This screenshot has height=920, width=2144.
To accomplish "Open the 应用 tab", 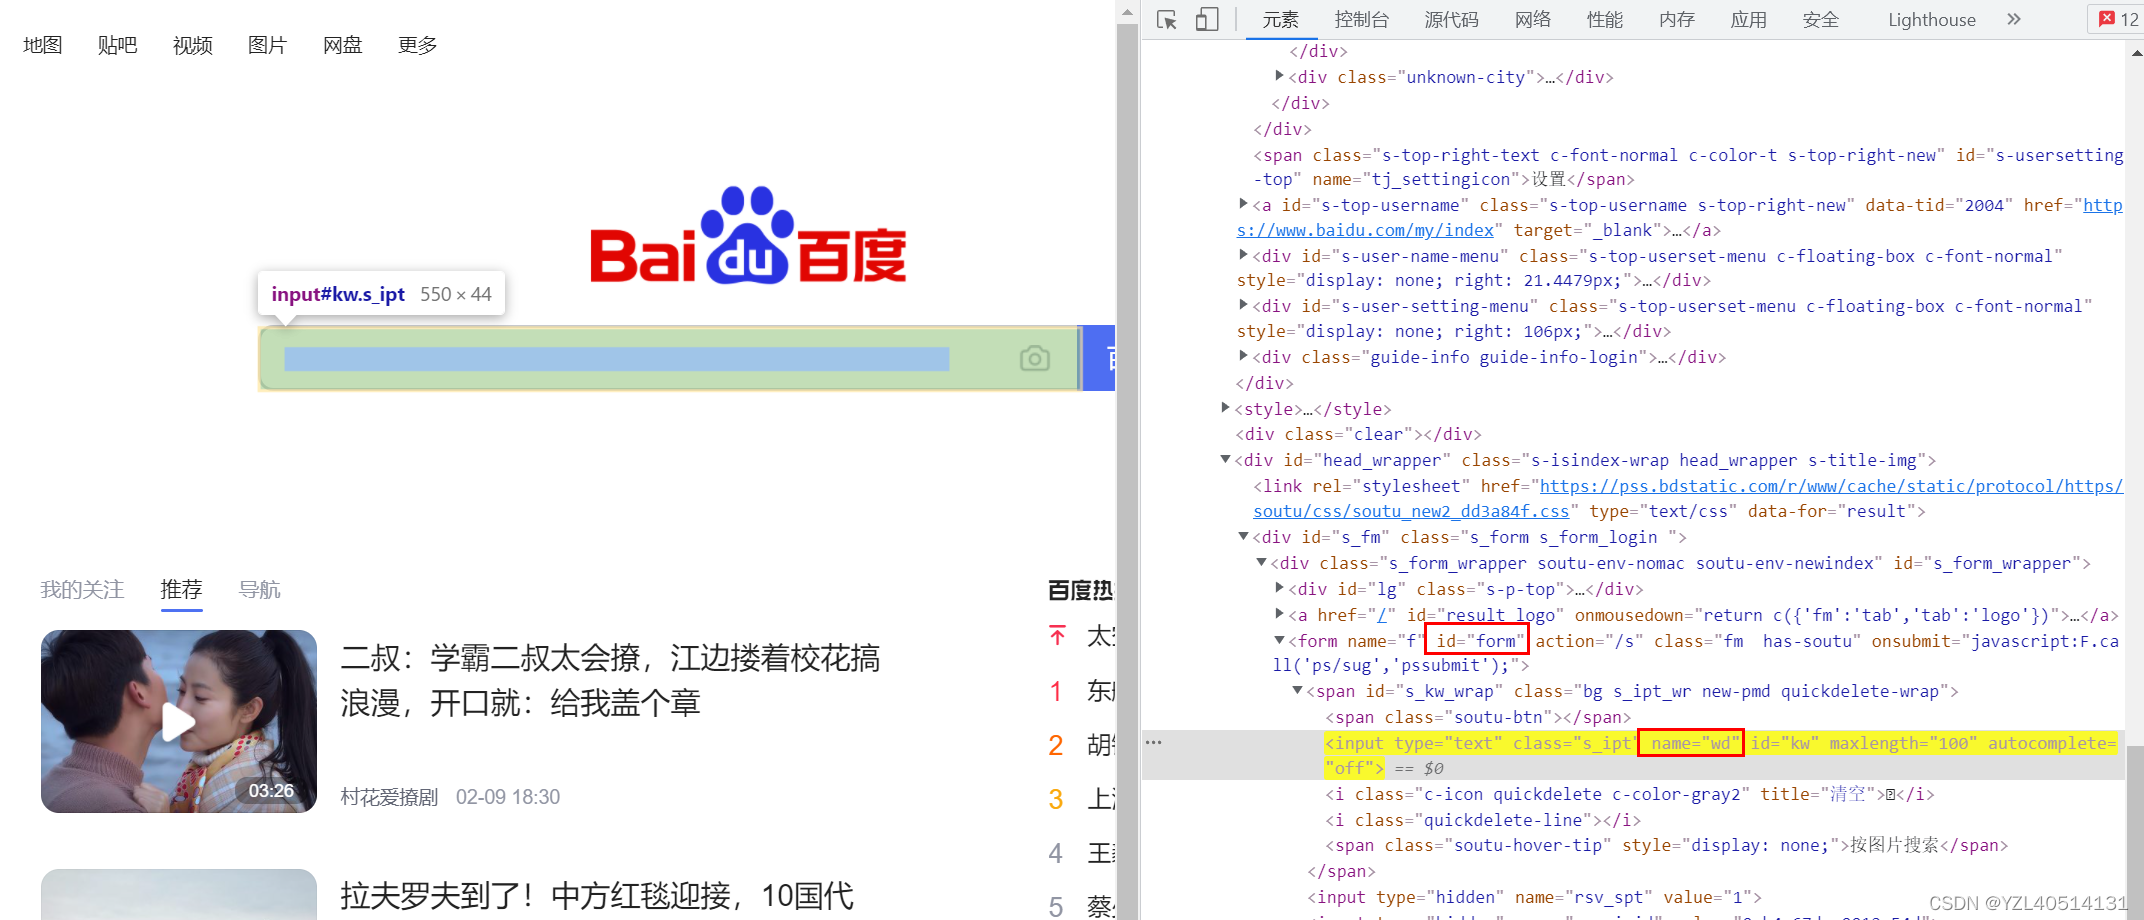I will click(1748, 20).
